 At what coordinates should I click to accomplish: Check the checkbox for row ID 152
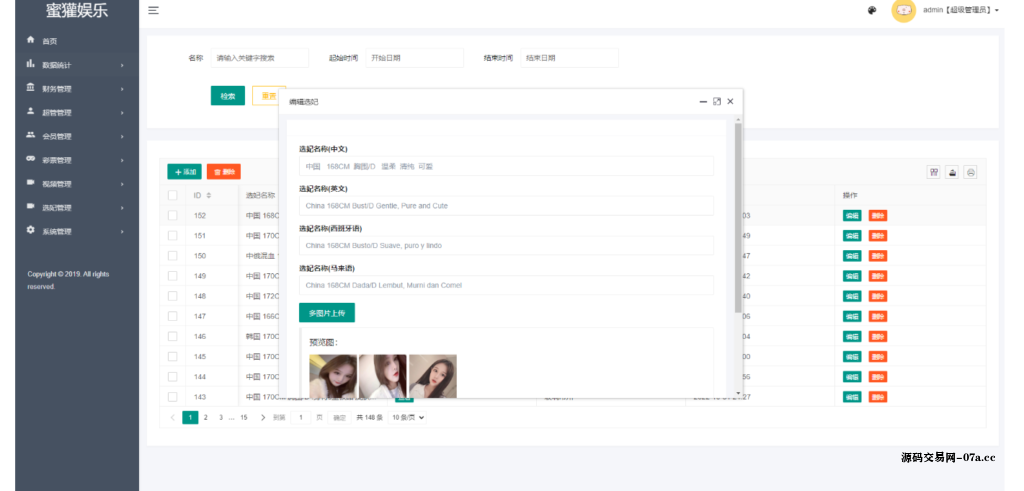point(173,215)
